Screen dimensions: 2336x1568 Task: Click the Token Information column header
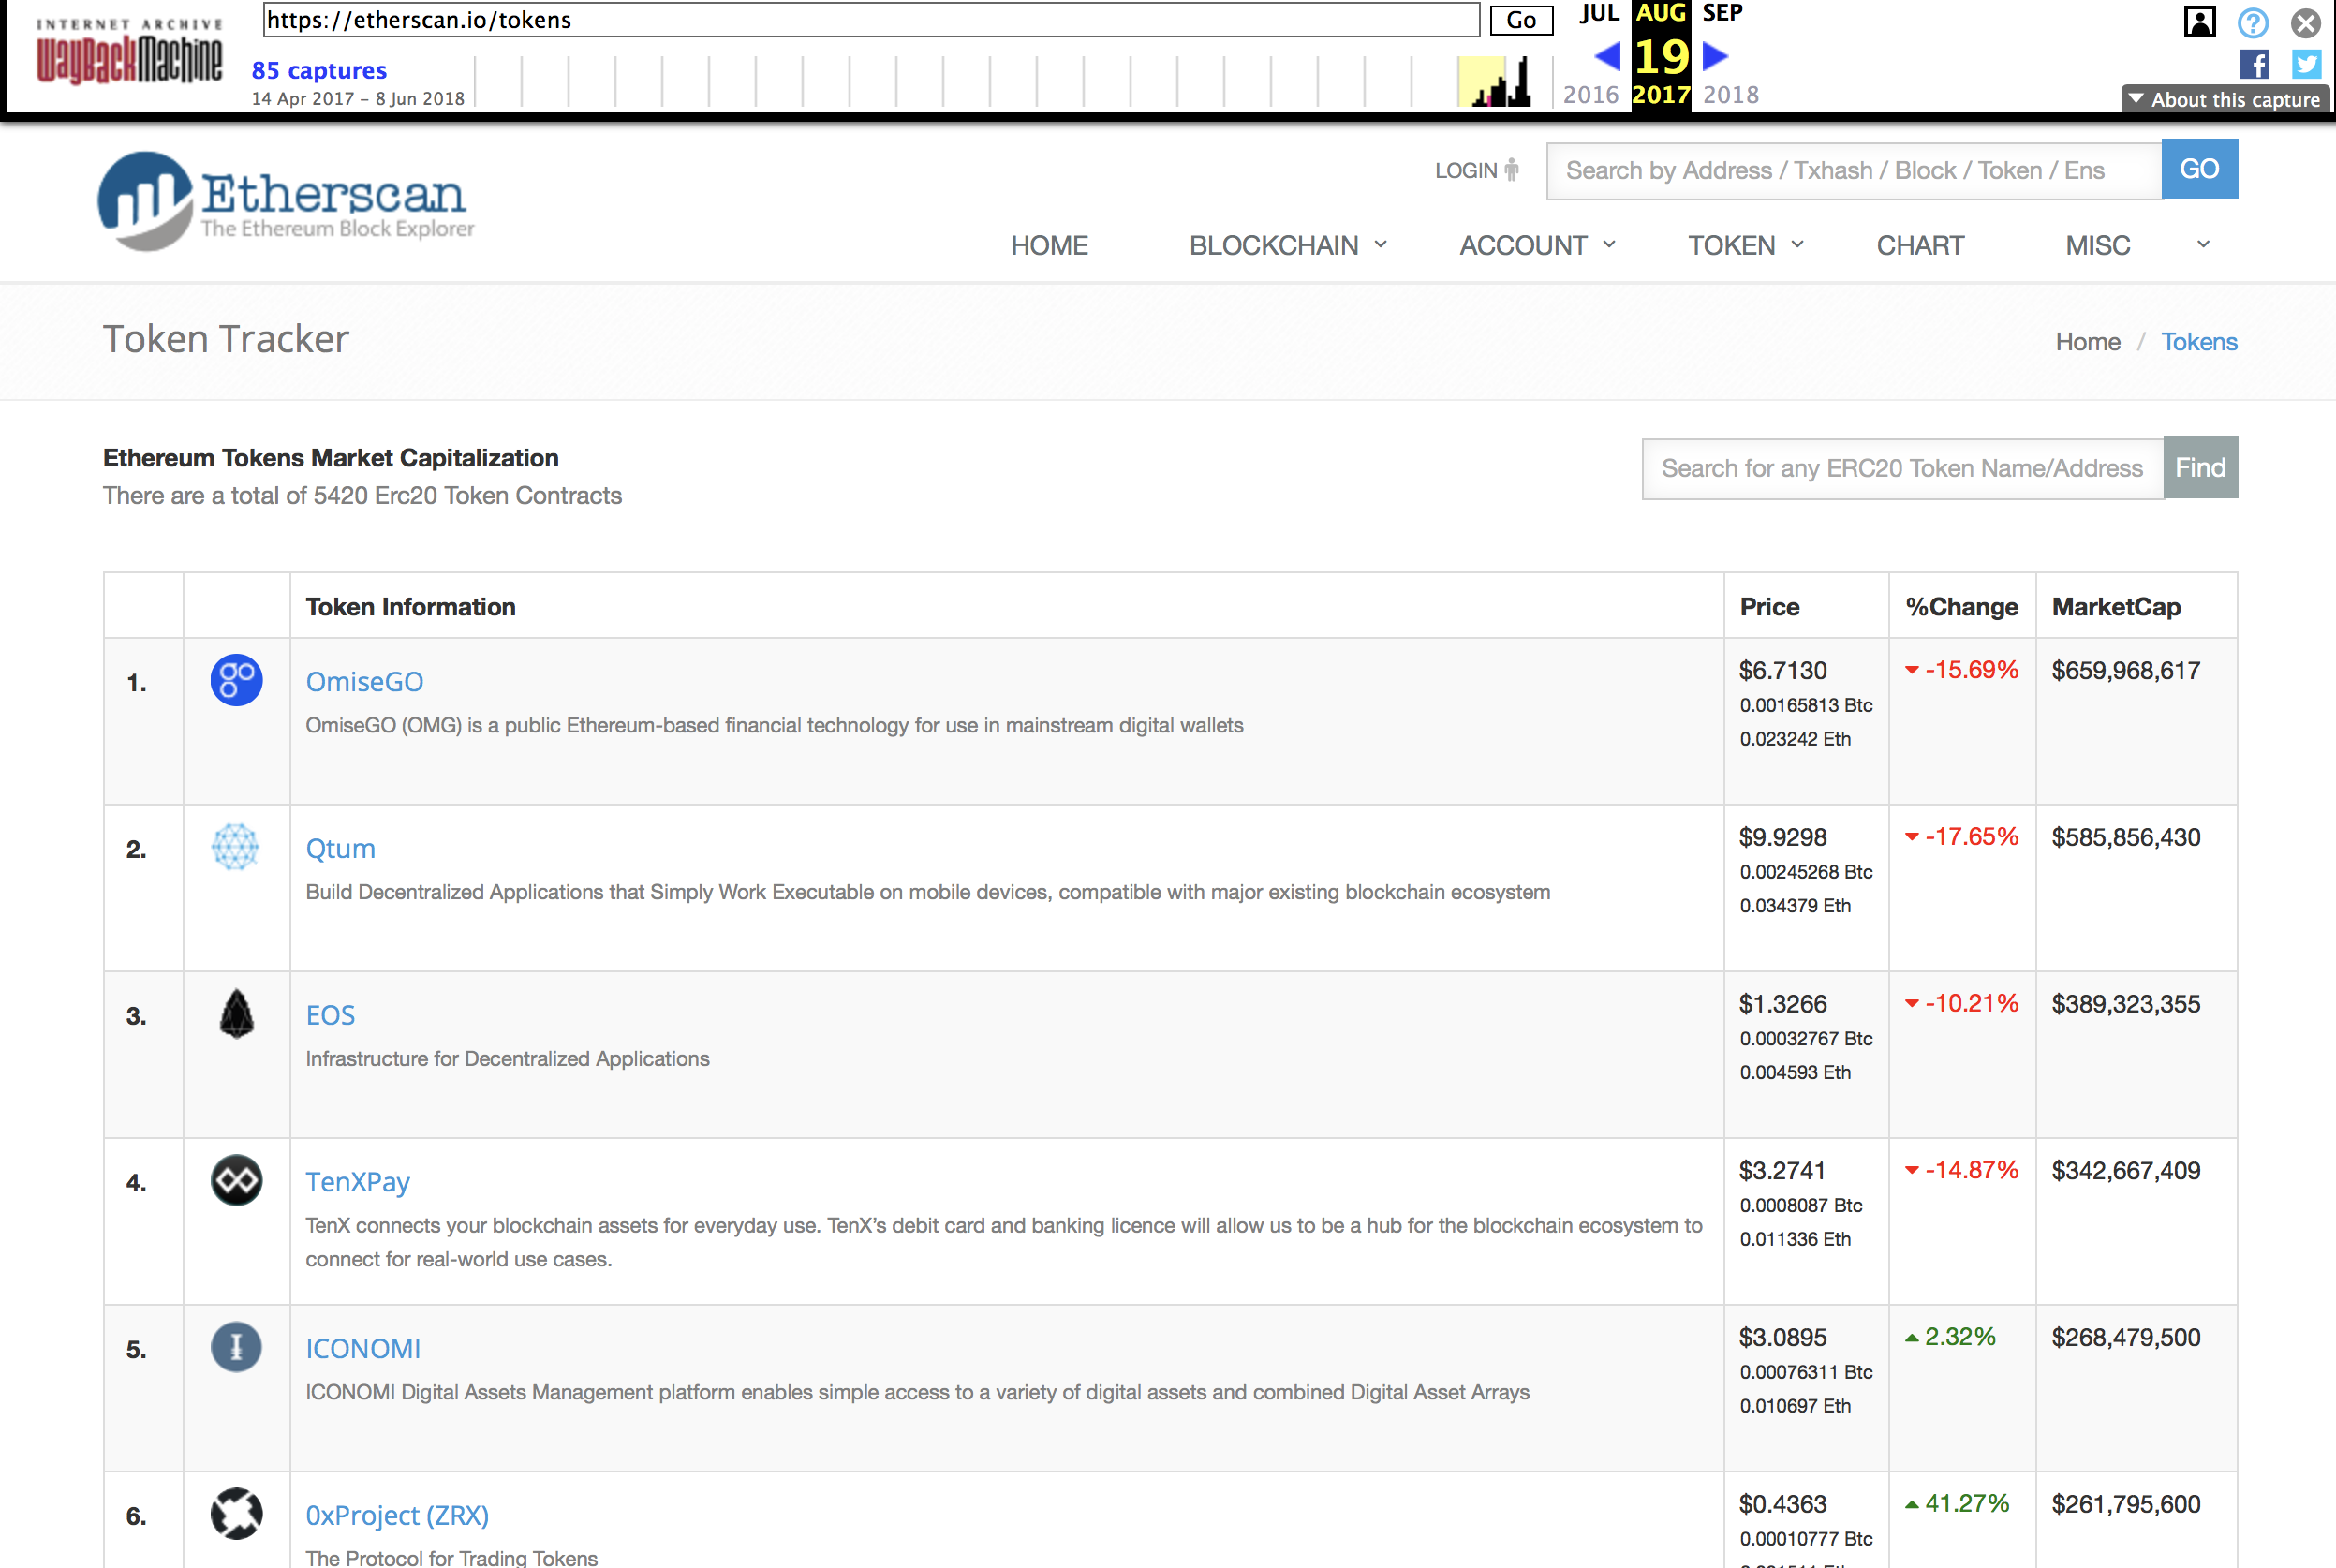(411, 606)
